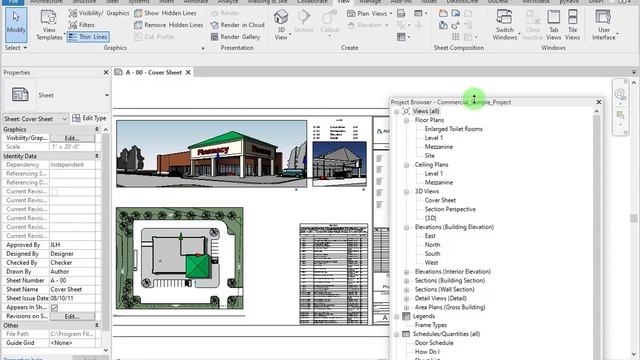Open View Templates
The image size is (640, 360).
point(49,25)
